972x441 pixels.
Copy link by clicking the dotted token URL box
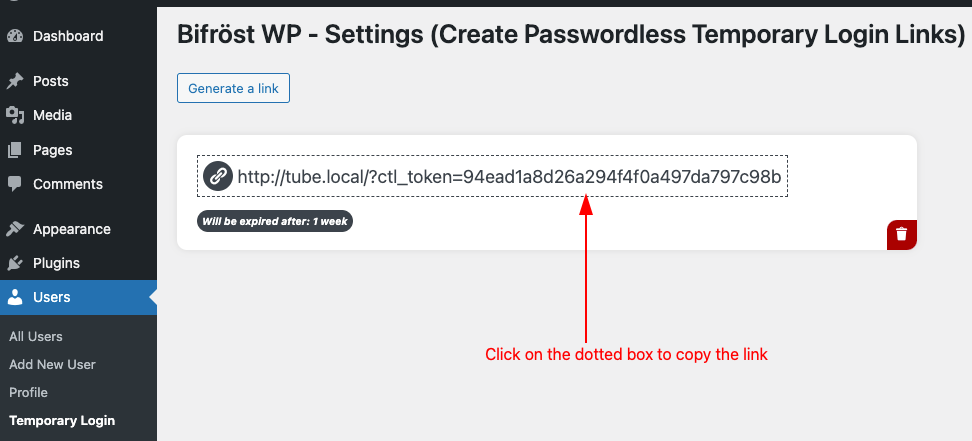coord(492,176)
